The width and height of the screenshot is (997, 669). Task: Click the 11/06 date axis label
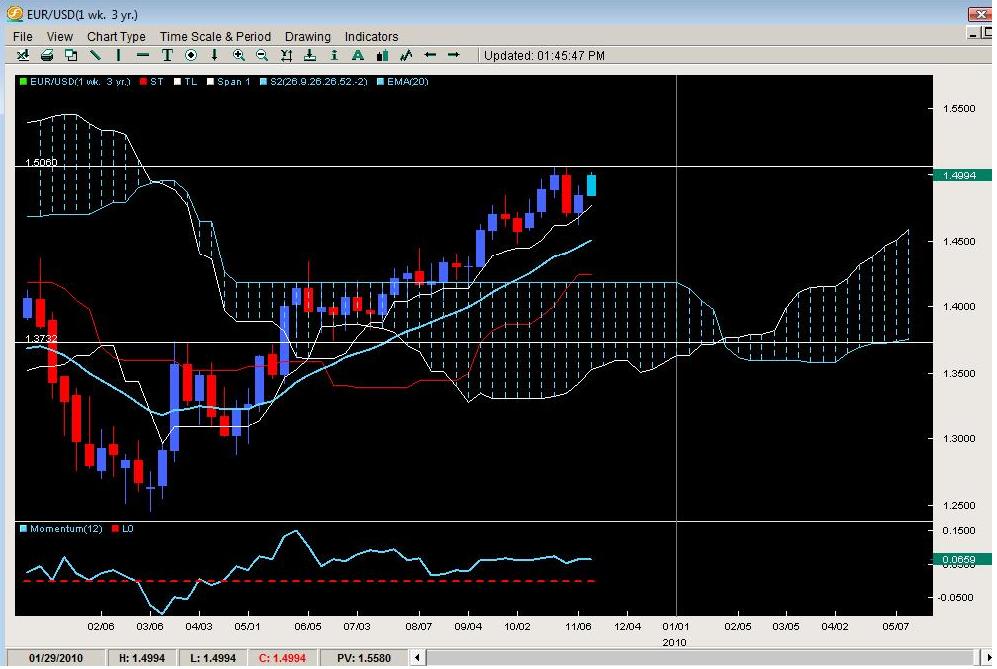pos(578,626)
